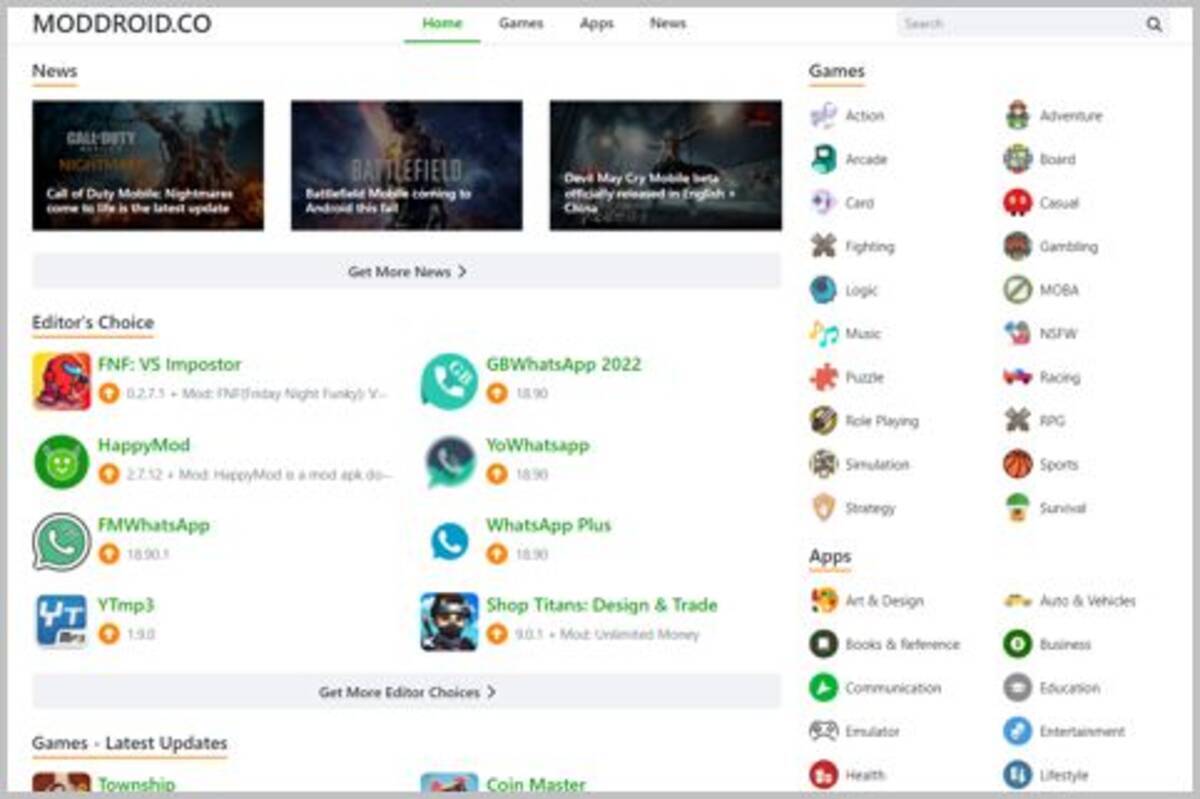Viewport: 1200px width, 799px height.
Task: Open the Music category icon
Action: pos(823,334)
